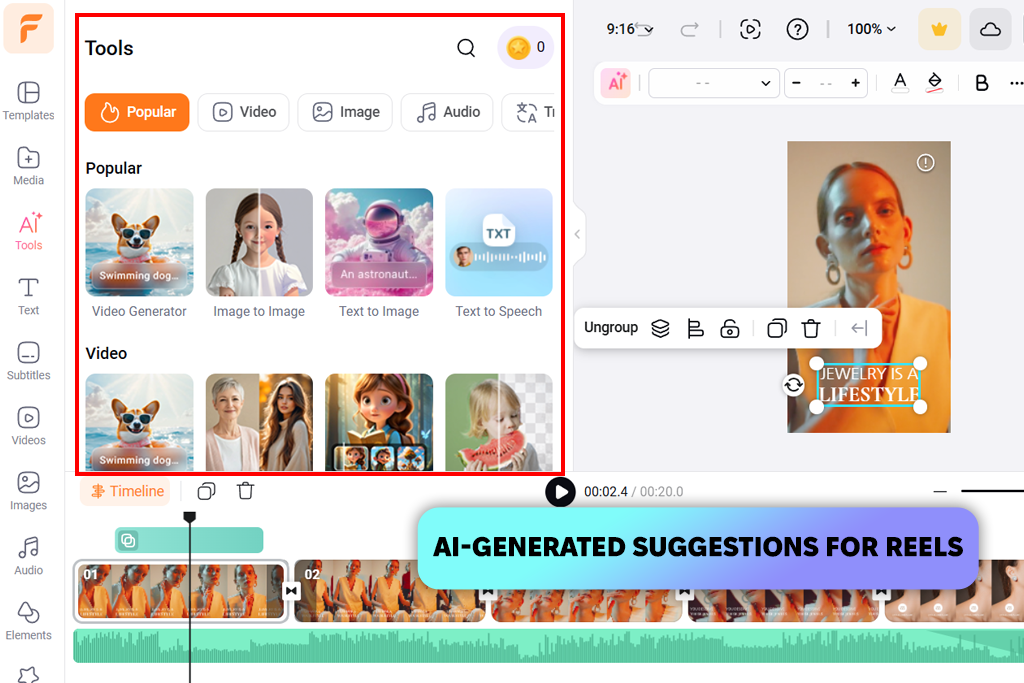Open the Text to Image tool
Screen dimensions: 1024x683
click(379, 253)
